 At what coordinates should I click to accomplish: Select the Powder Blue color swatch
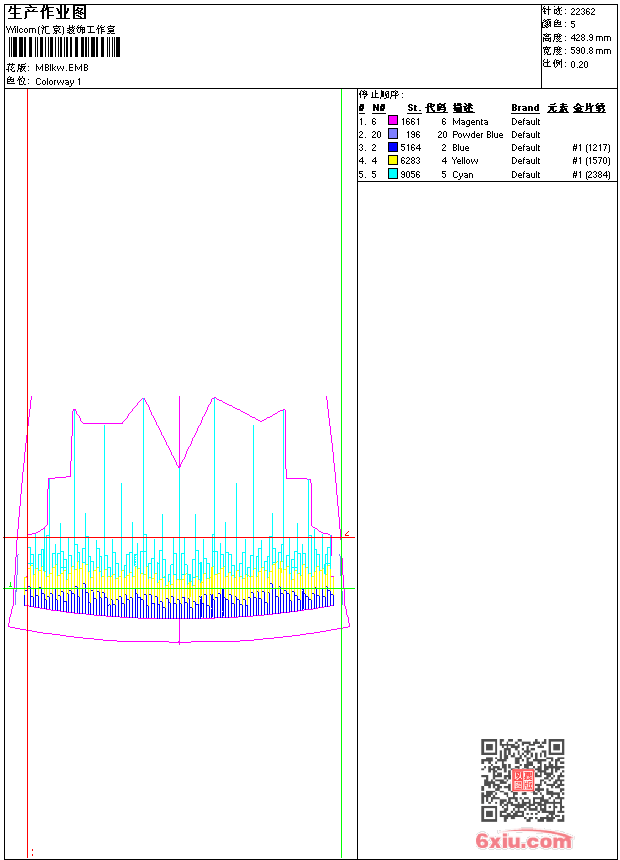click(393, 134)
